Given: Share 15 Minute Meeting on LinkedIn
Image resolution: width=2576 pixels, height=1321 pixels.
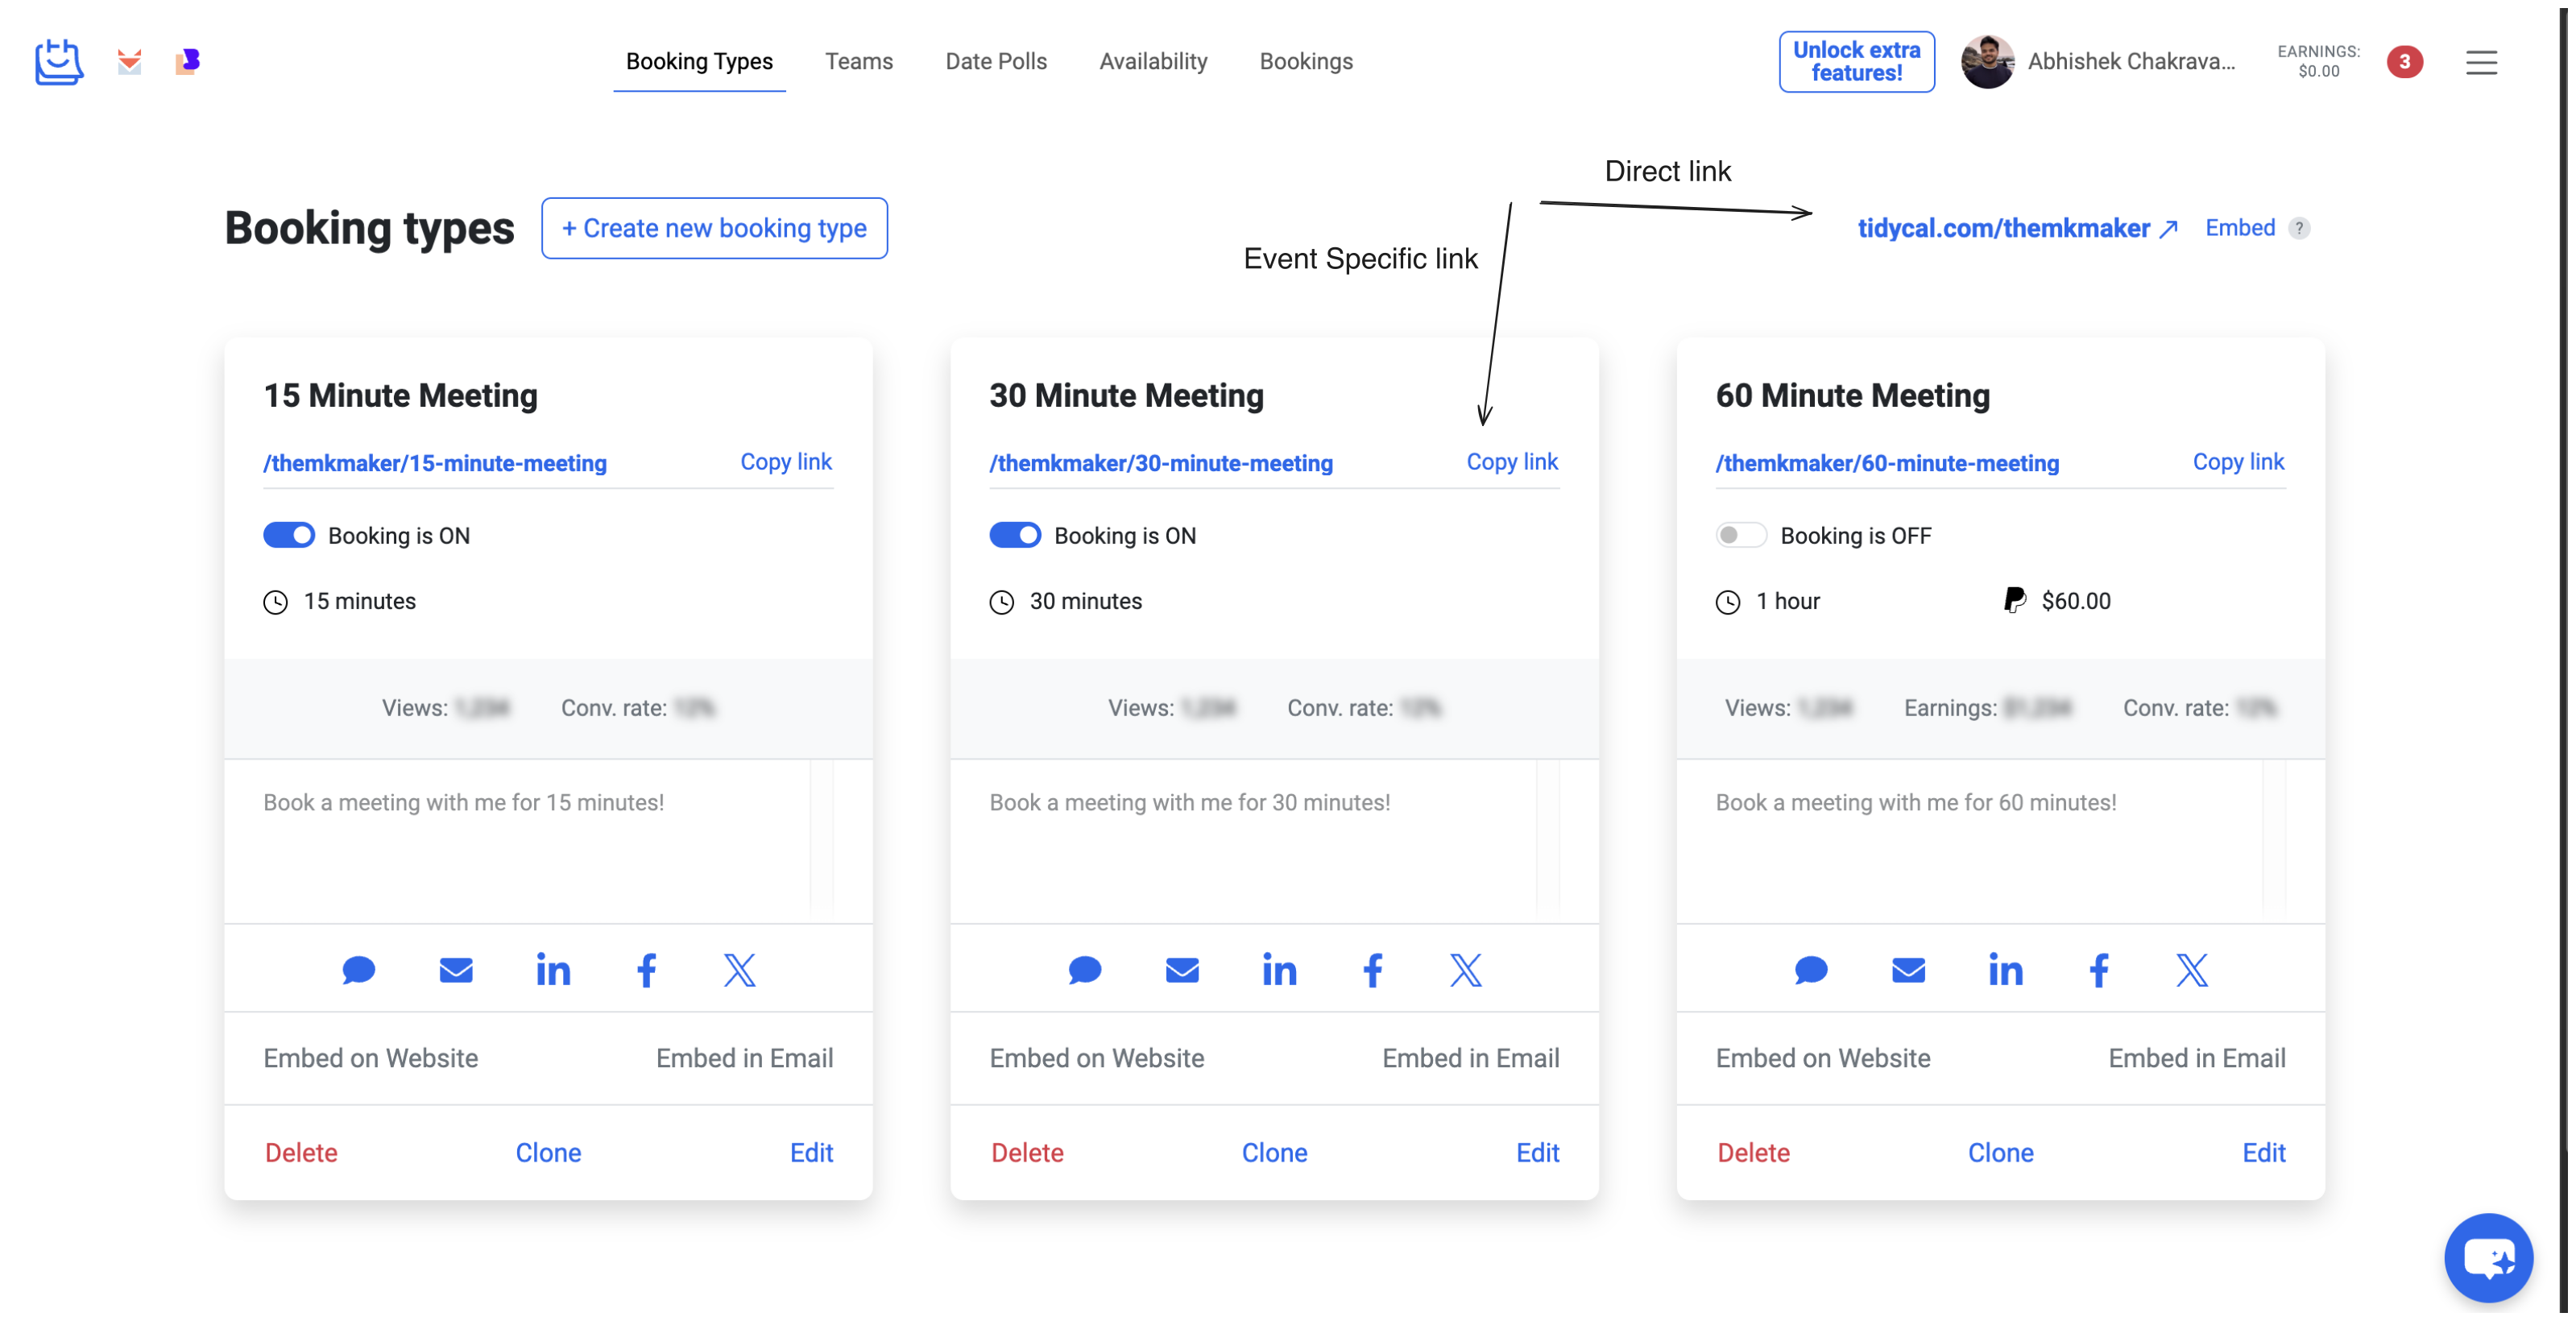Looking at the screenshot, I should (553, 969).
